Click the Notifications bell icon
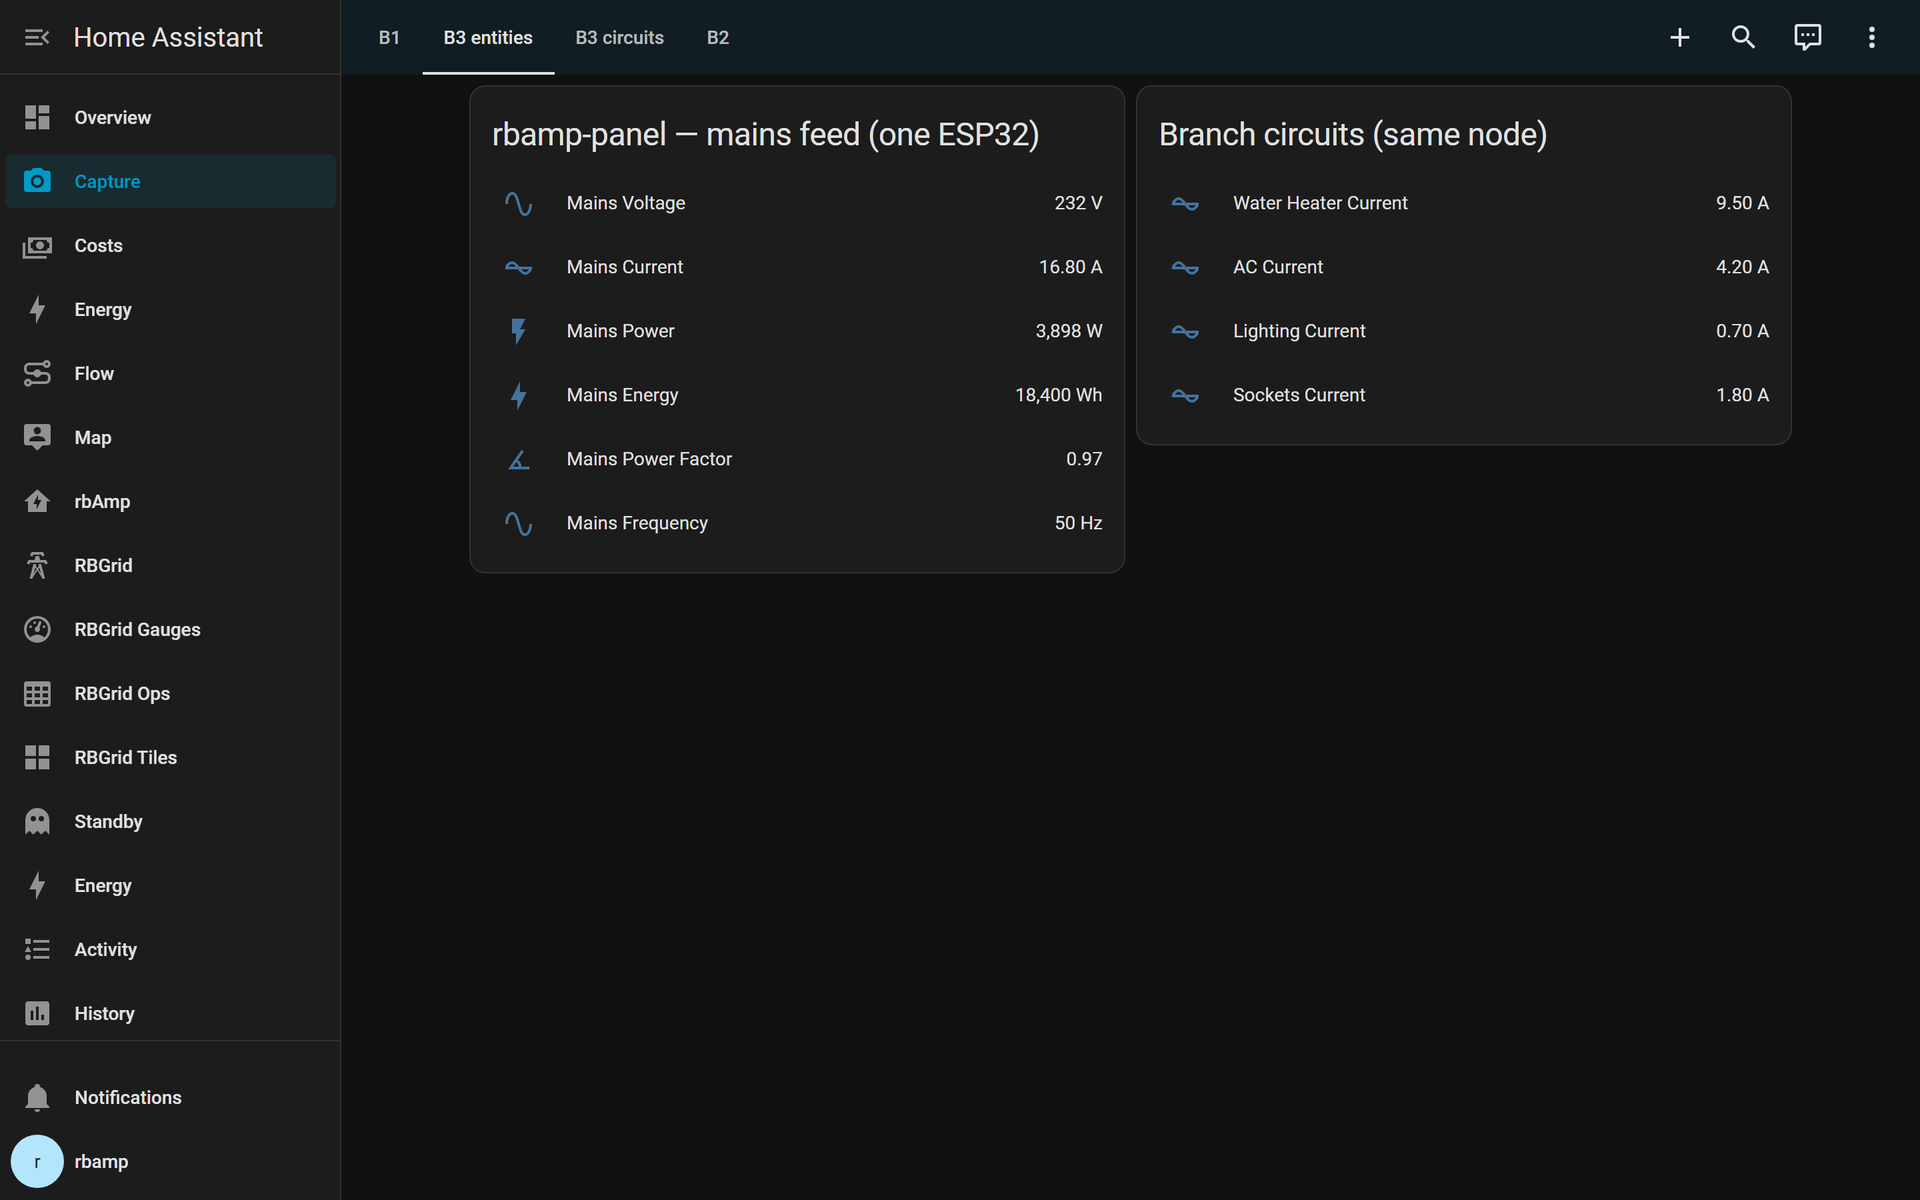The height and width of the screenshot is (1200, 1920). coord(37,1097)
